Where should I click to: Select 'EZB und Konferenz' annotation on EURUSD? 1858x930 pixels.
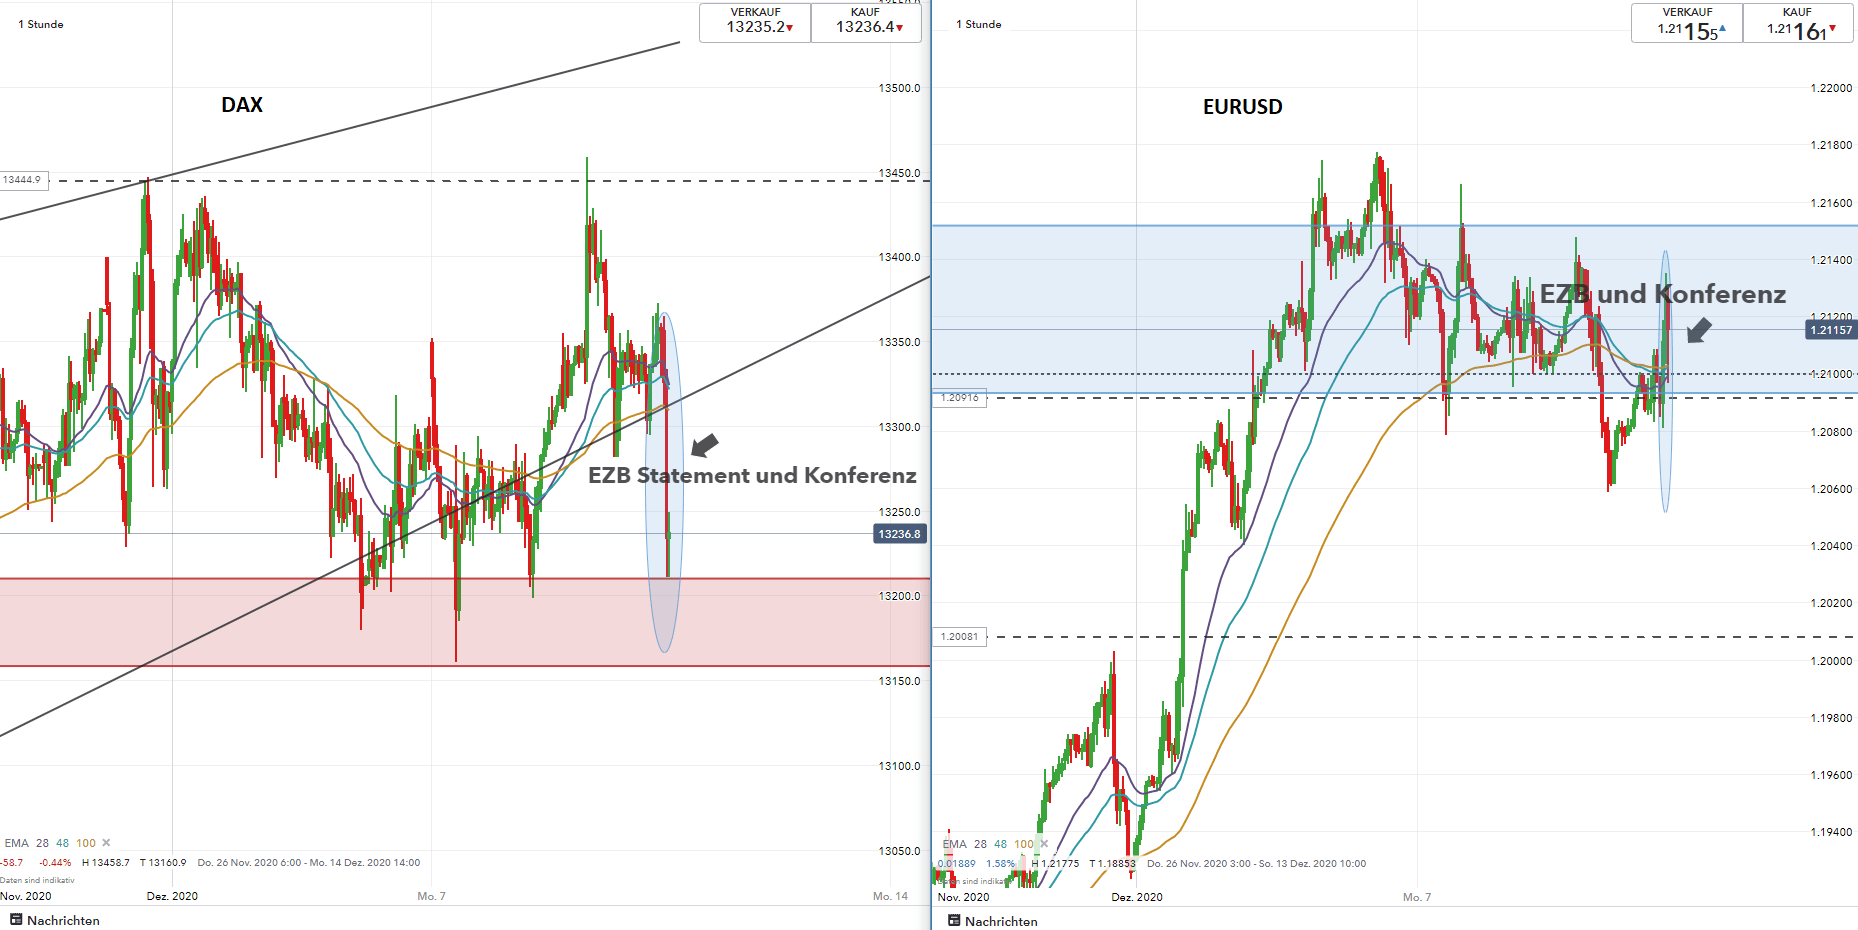1663,294
